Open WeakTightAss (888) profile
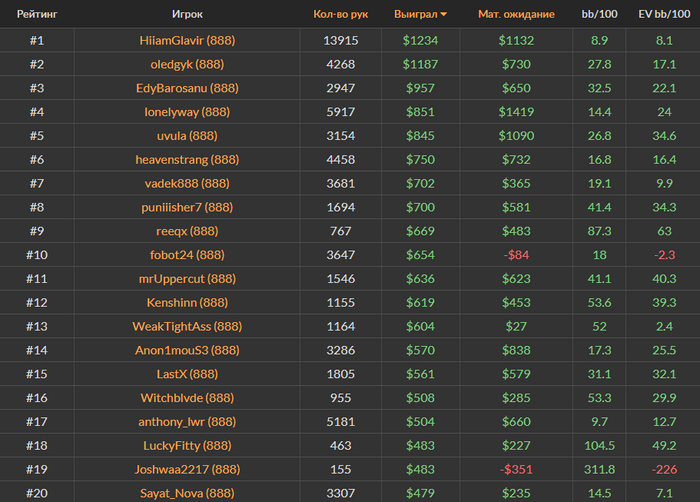 tap(187, 327)
